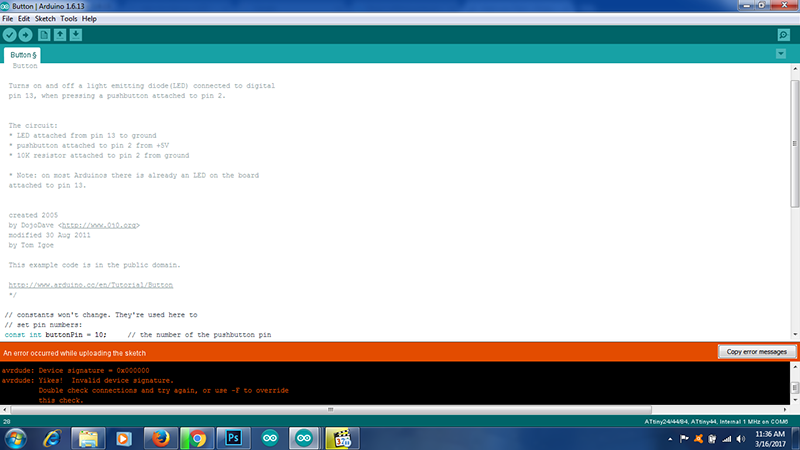The height and width of the screenshot is (450, 800).
Task: Open Windows Media Player from taskbar
Action: (124, 439)
